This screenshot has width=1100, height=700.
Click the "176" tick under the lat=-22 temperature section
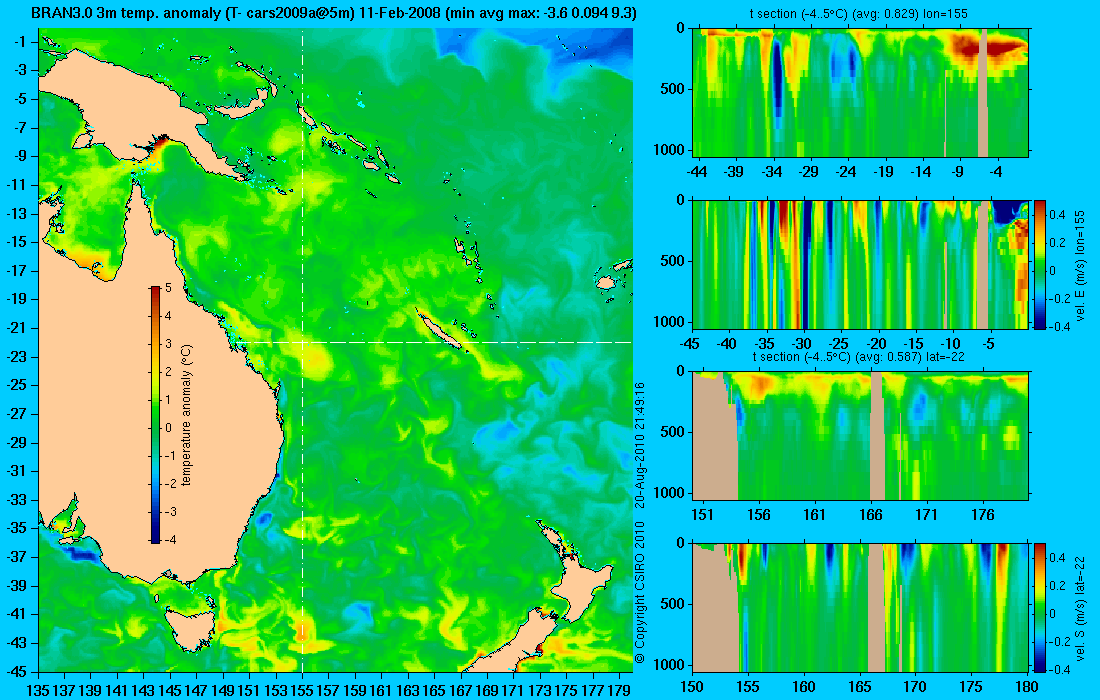(983, 515)
